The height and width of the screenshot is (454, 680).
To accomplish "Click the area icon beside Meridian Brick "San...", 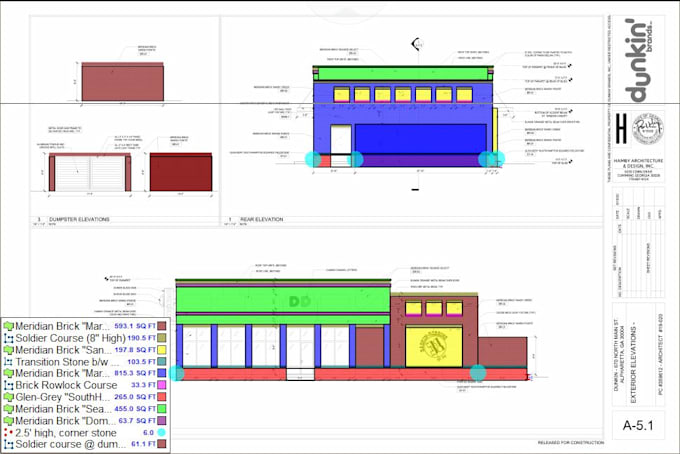I will click(x=8, y=349).
